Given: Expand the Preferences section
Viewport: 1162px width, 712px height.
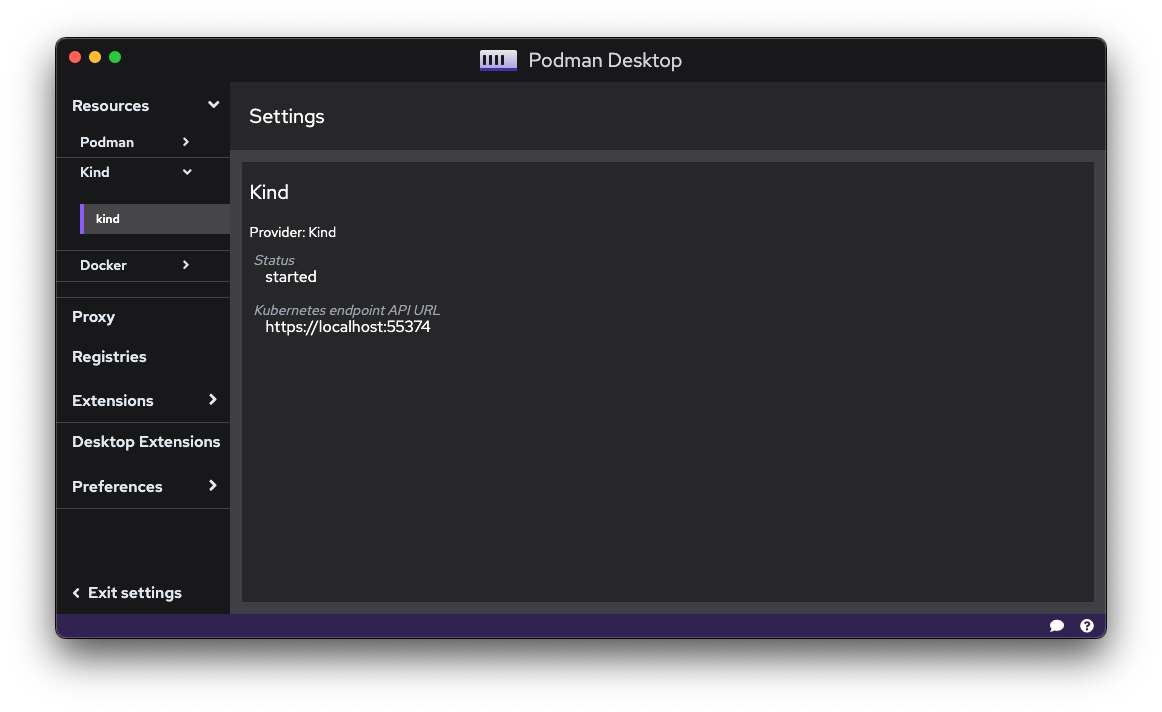Looking at the screenshot, I should click(213, 485).
